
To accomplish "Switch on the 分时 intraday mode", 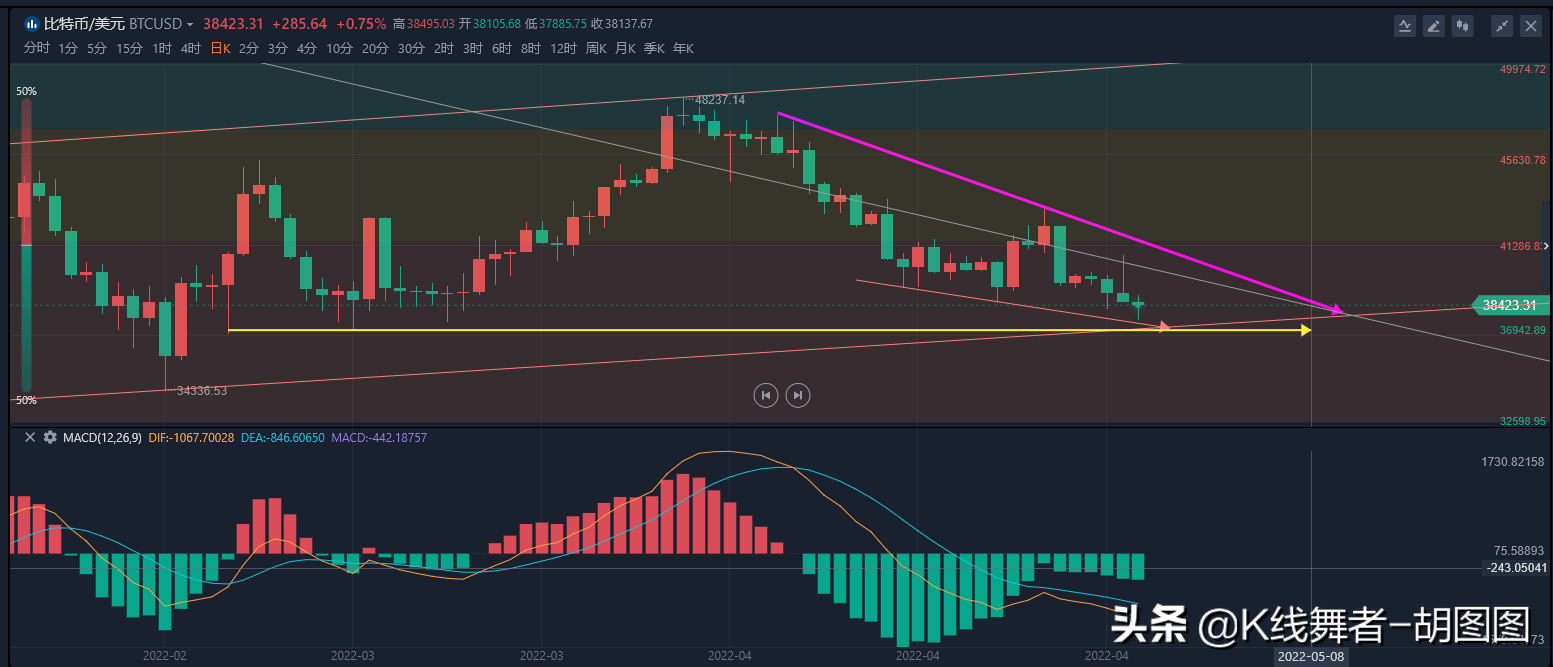I will click(36, 47).
